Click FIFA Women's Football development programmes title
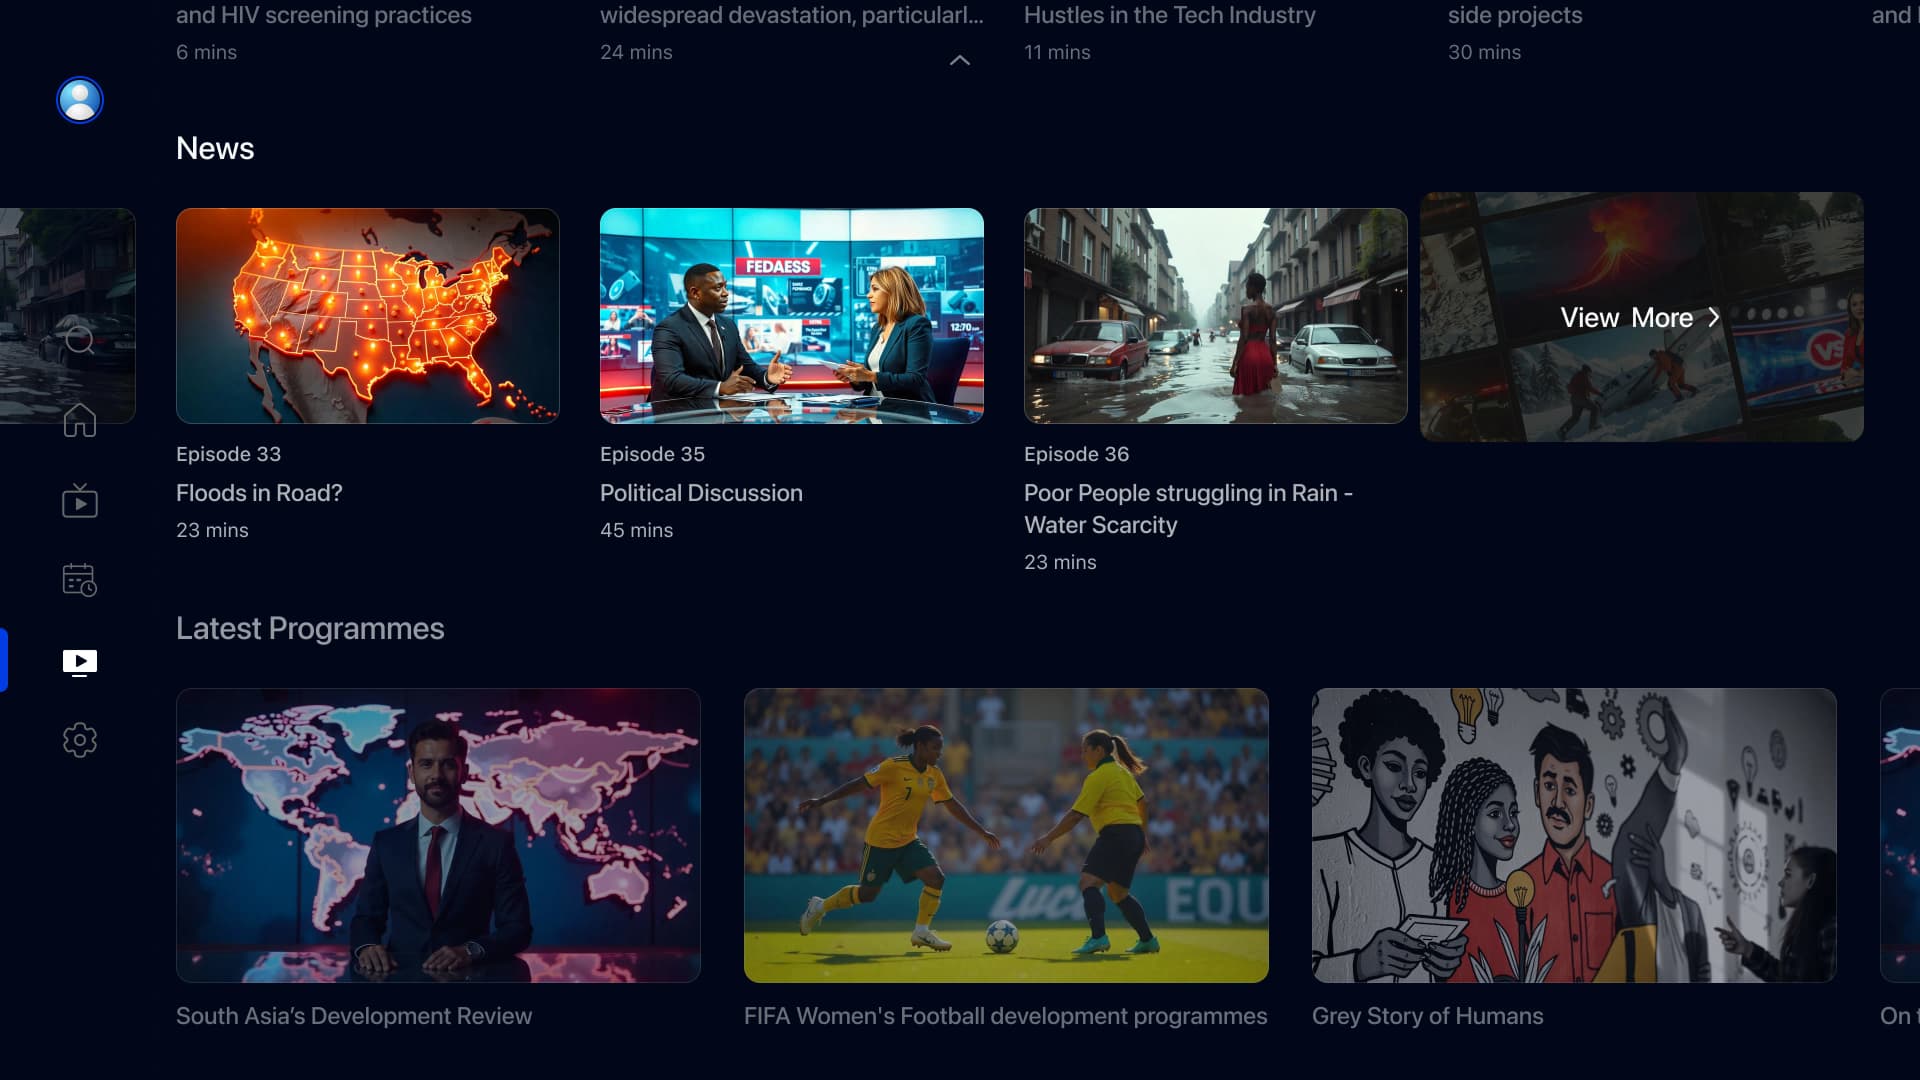1920x1080 pixels. pos(1005,1016)
